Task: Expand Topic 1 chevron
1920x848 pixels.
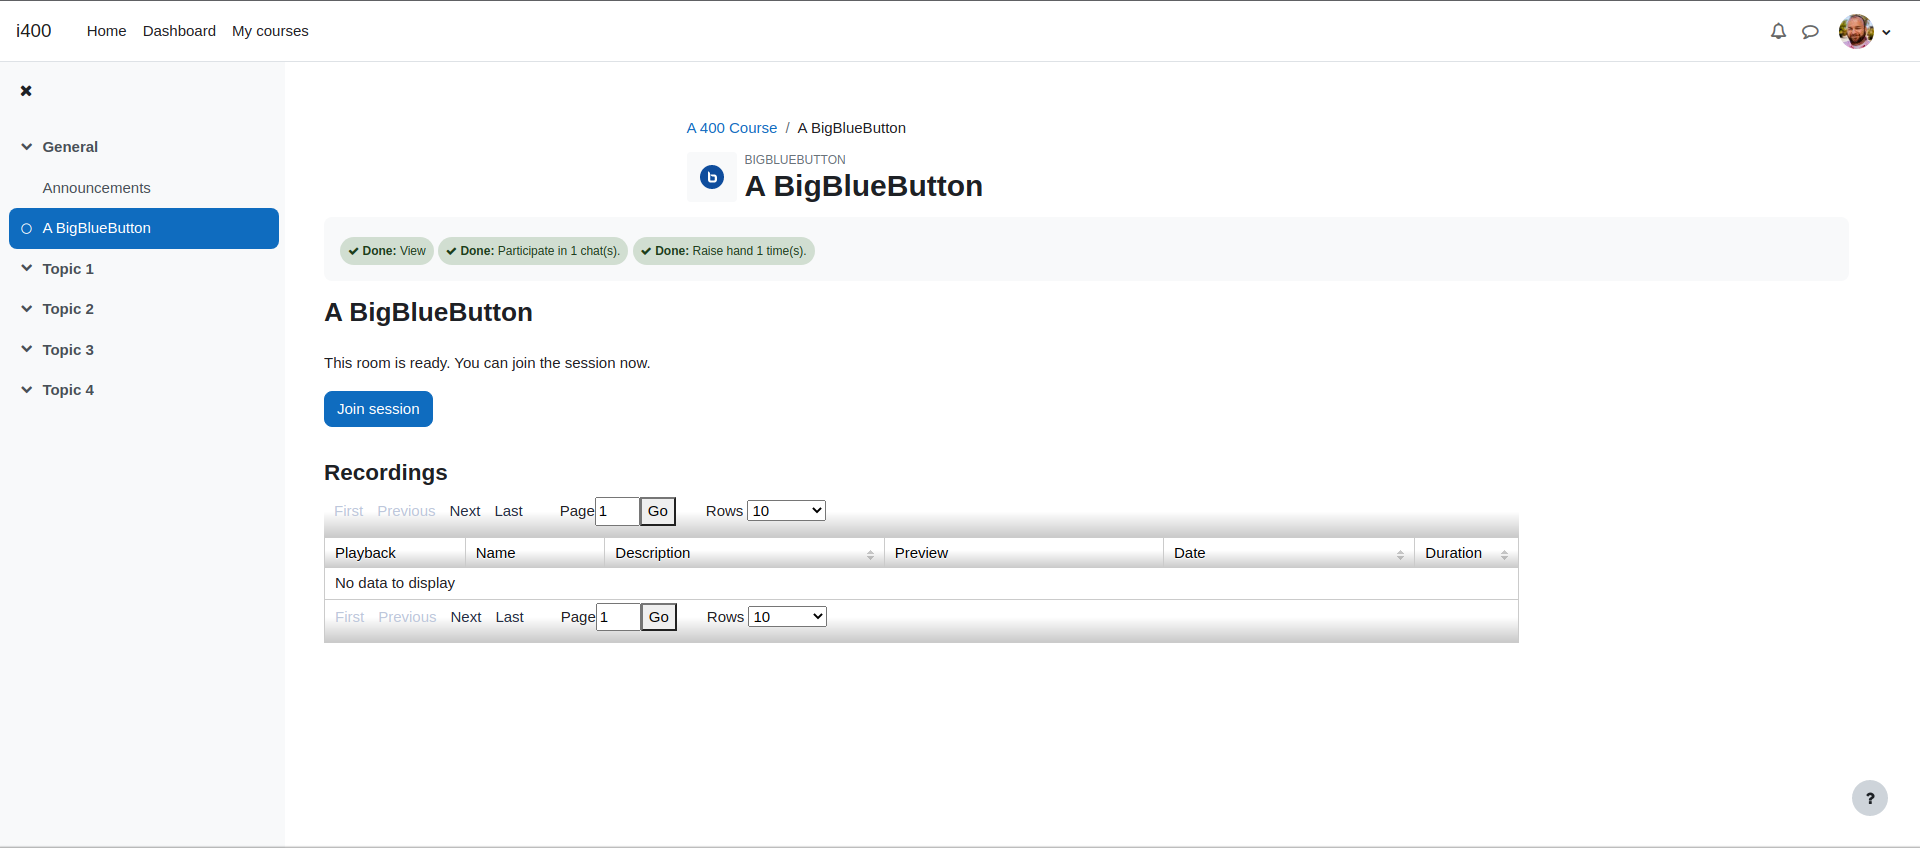Action: click(x=27, y=269)
